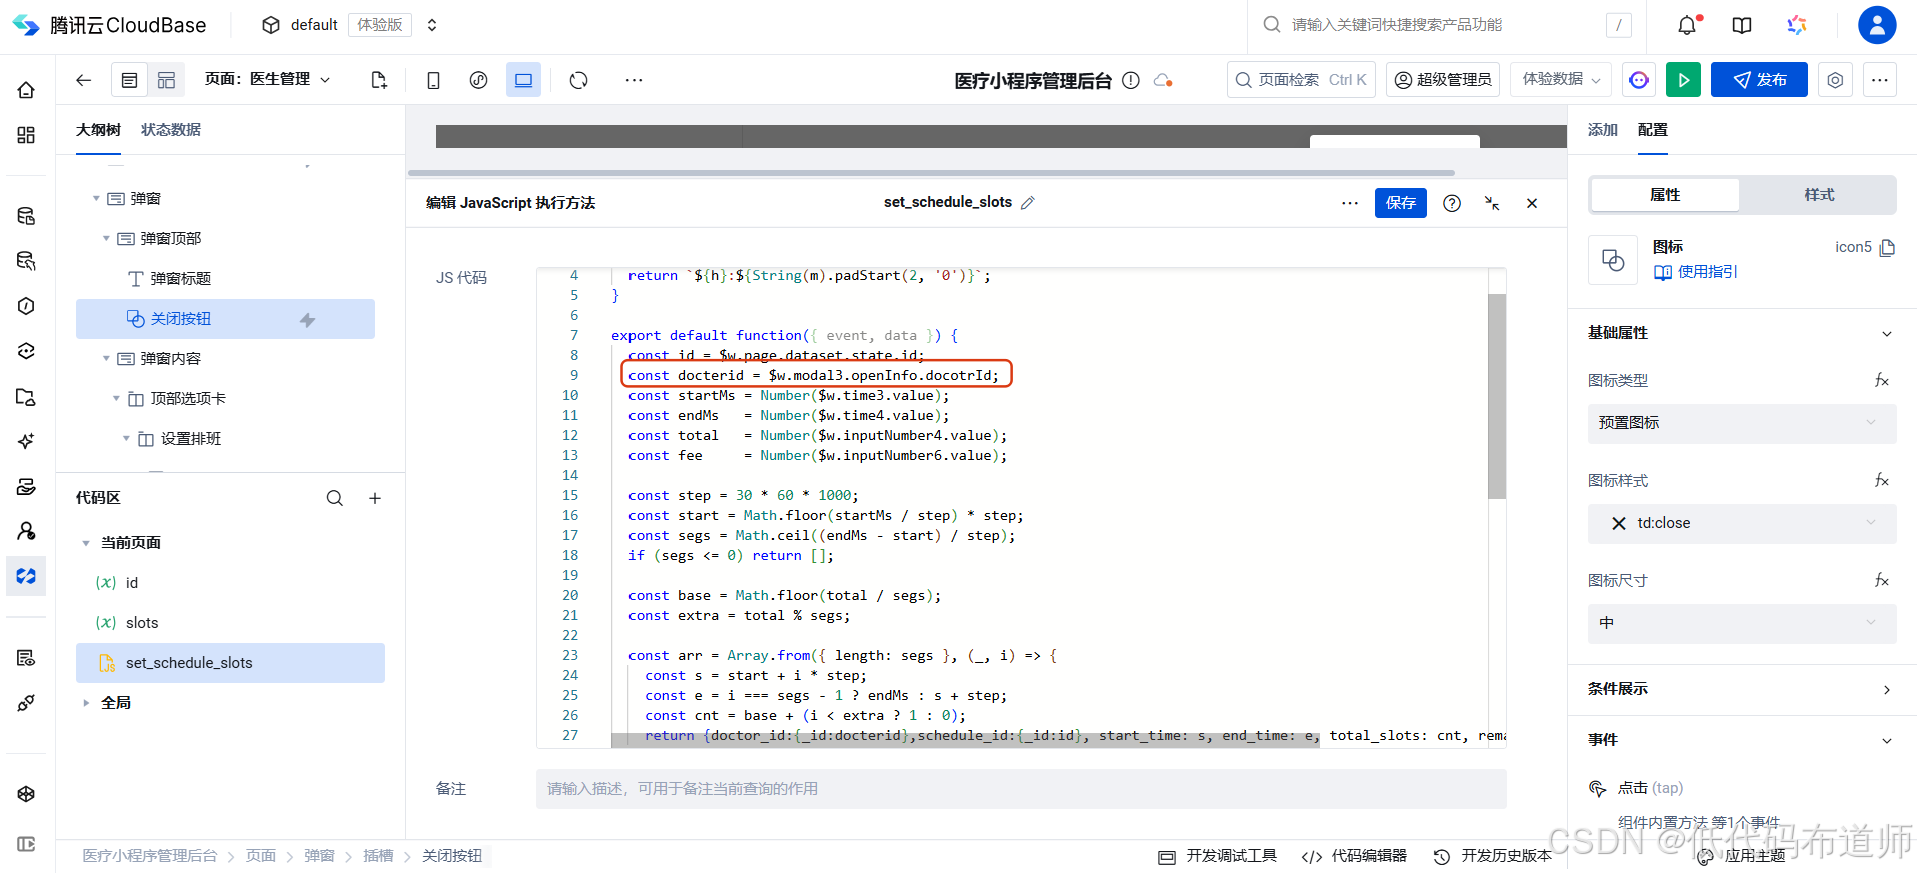1917x873 pixels.
Task: Open help for JavaScript editor
Action: pos(1452,203)
